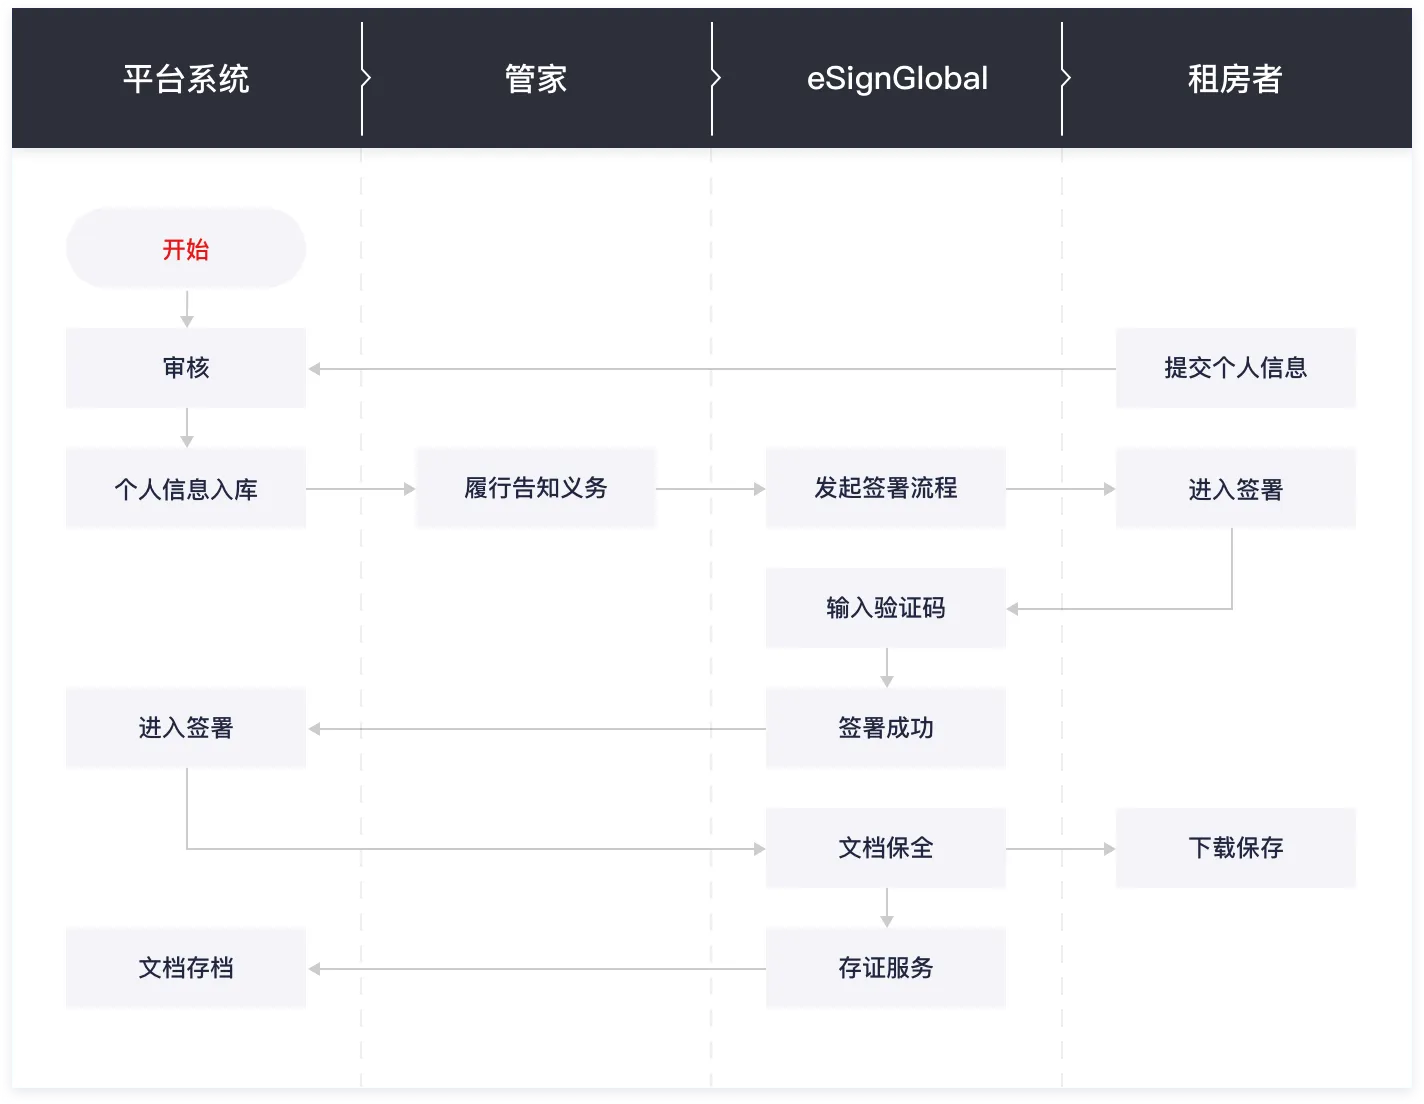Select the 管家 column header
The image size is (1424, 1104).
(536, 78)
